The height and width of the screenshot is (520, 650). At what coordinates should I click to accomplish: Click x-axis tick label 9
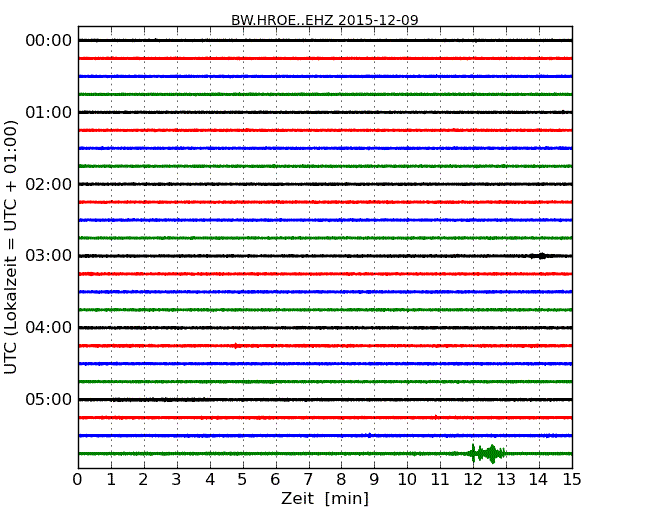click(x=374, y=480)
